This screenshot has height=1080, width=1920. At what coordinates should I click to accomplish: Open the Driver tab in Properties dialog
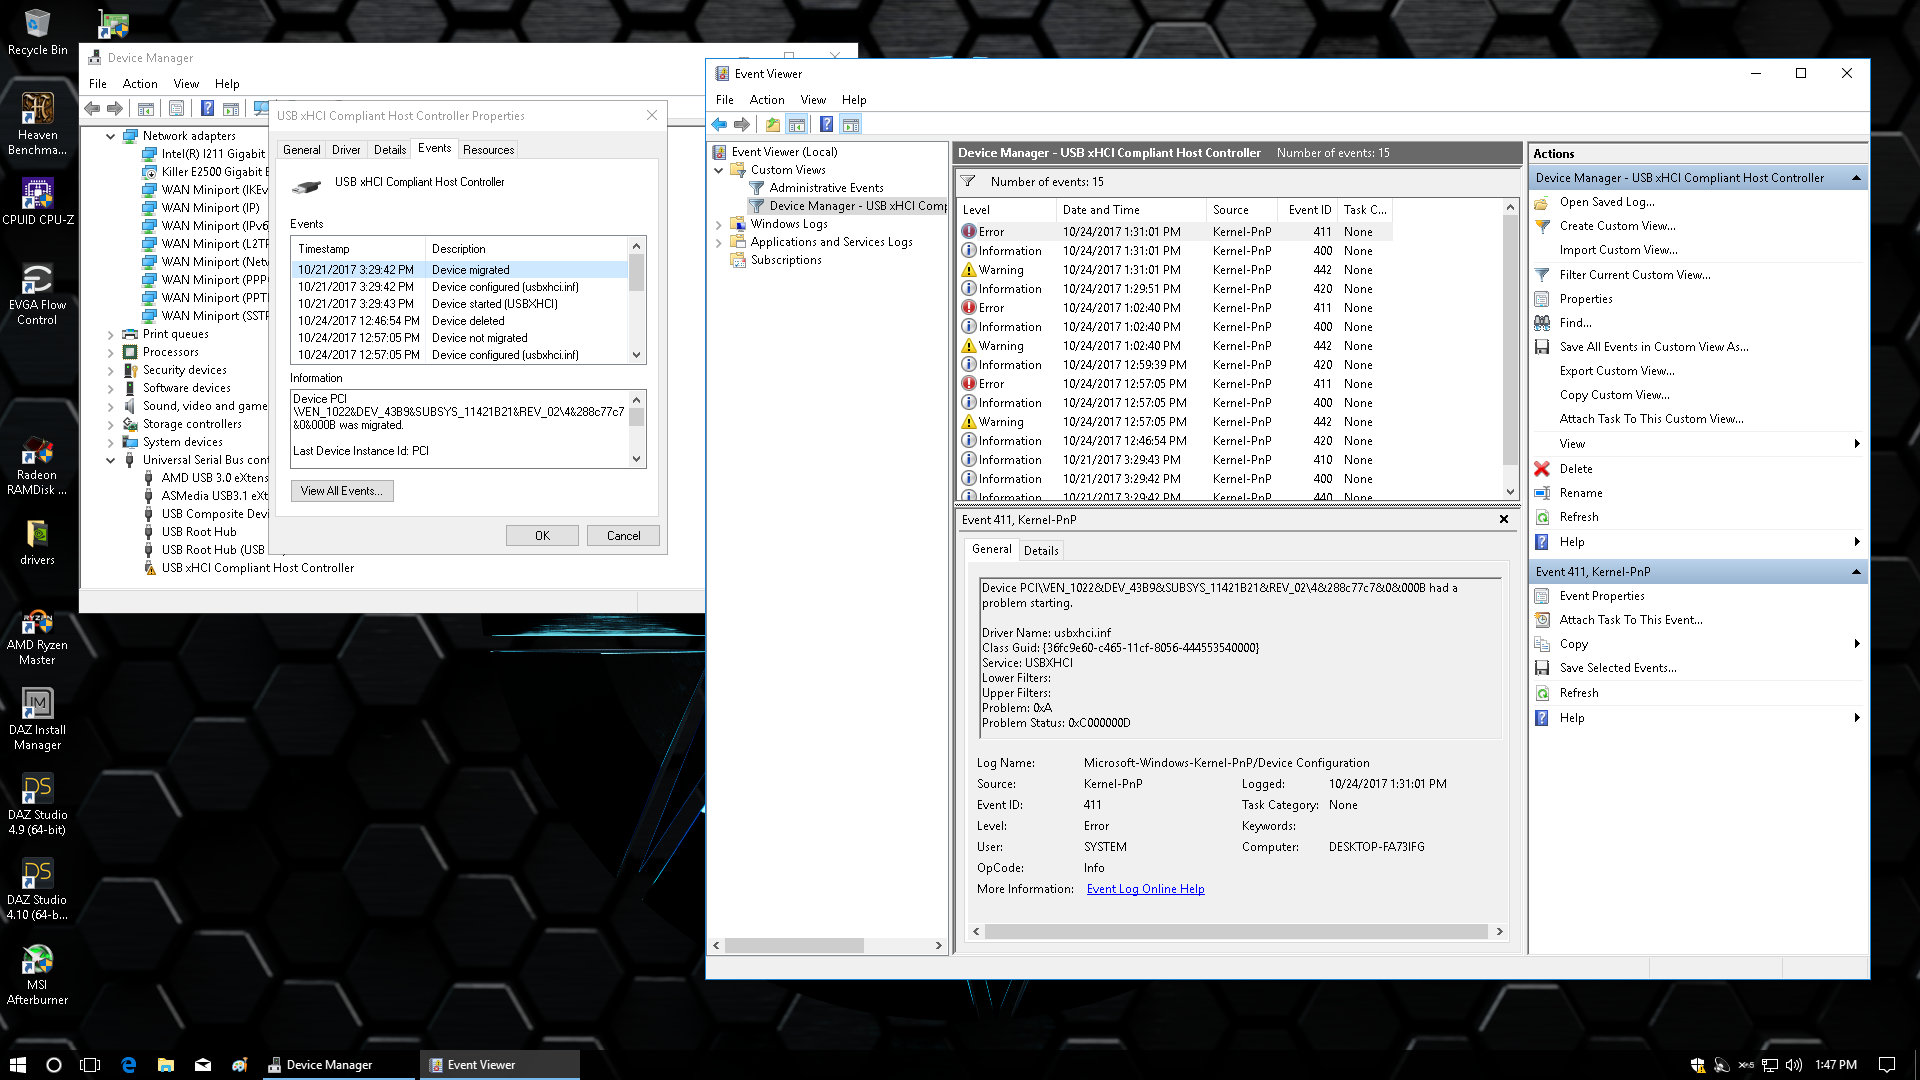[x=346, y=150]
